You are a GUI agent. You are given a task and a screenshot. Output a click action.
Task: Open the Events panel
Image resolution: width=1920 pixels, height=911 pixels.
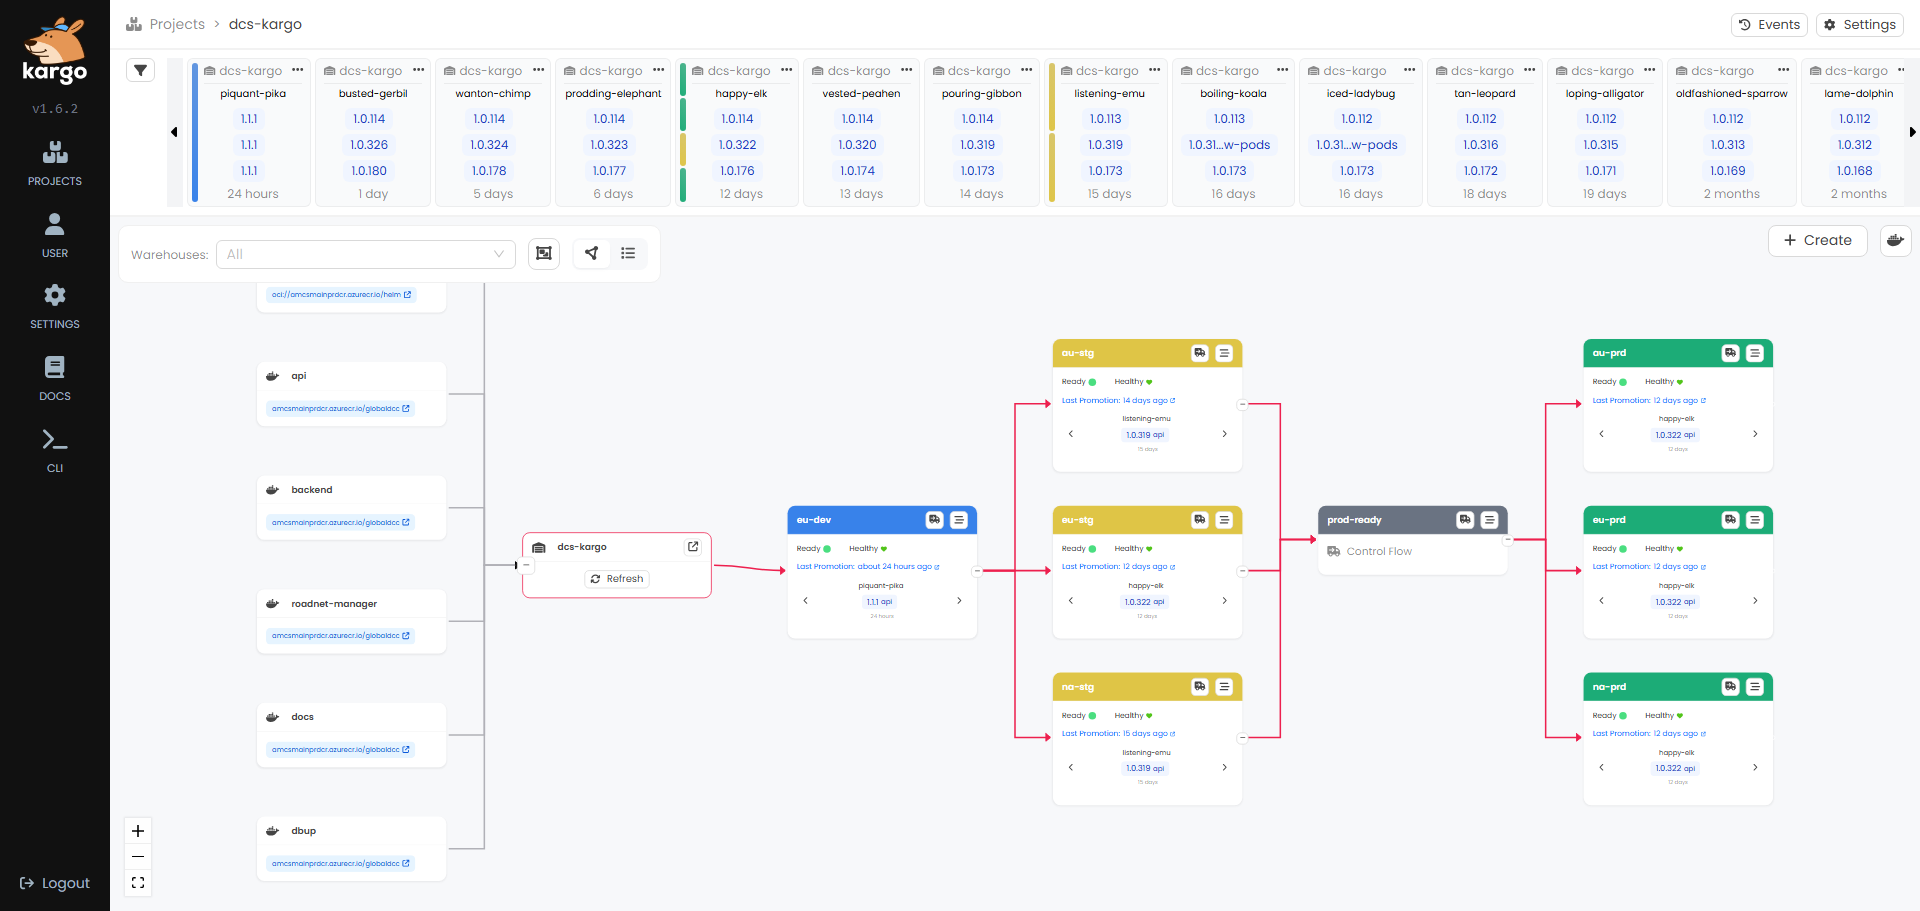(x=1769, y=25)
